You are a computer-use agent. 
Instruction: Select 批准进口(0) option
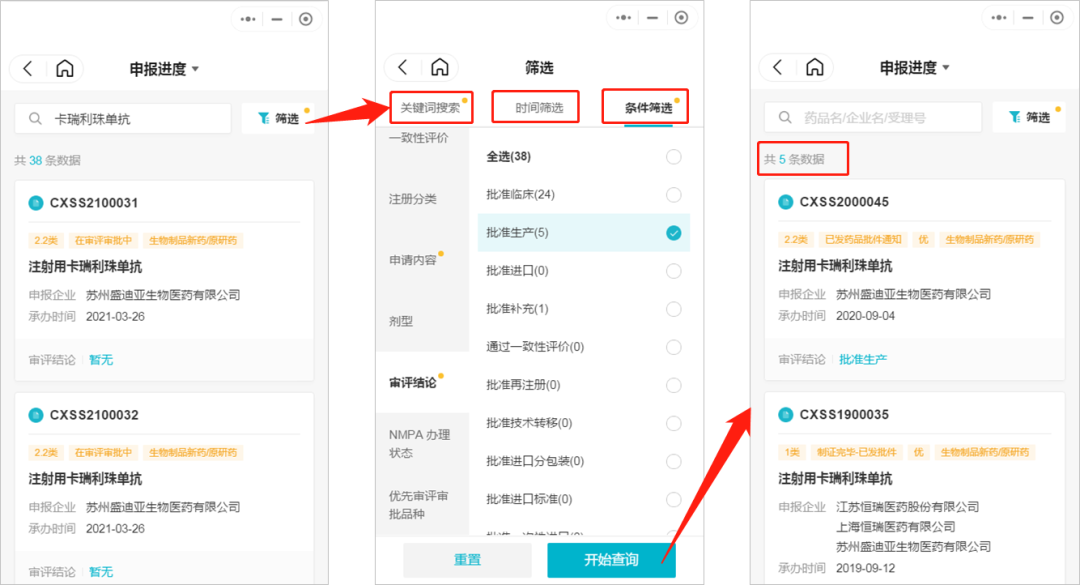674,271
